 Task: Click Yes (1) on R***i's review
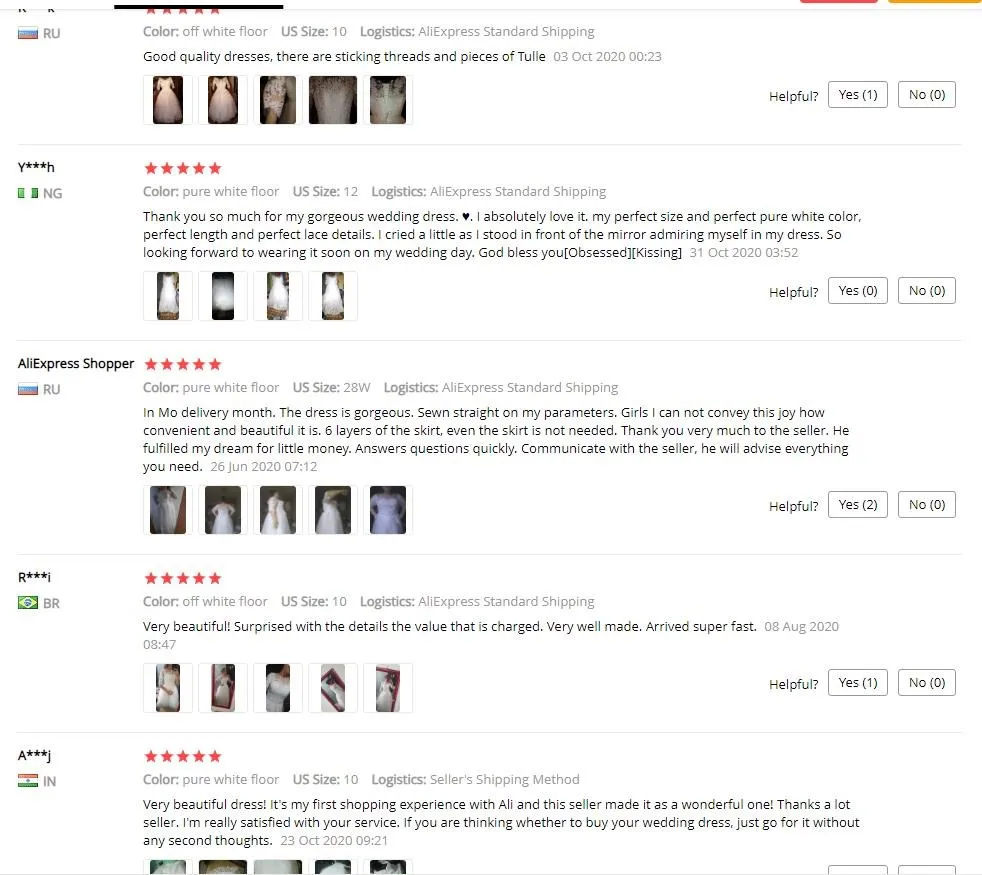pyautogui.click(x=857, y=683)
